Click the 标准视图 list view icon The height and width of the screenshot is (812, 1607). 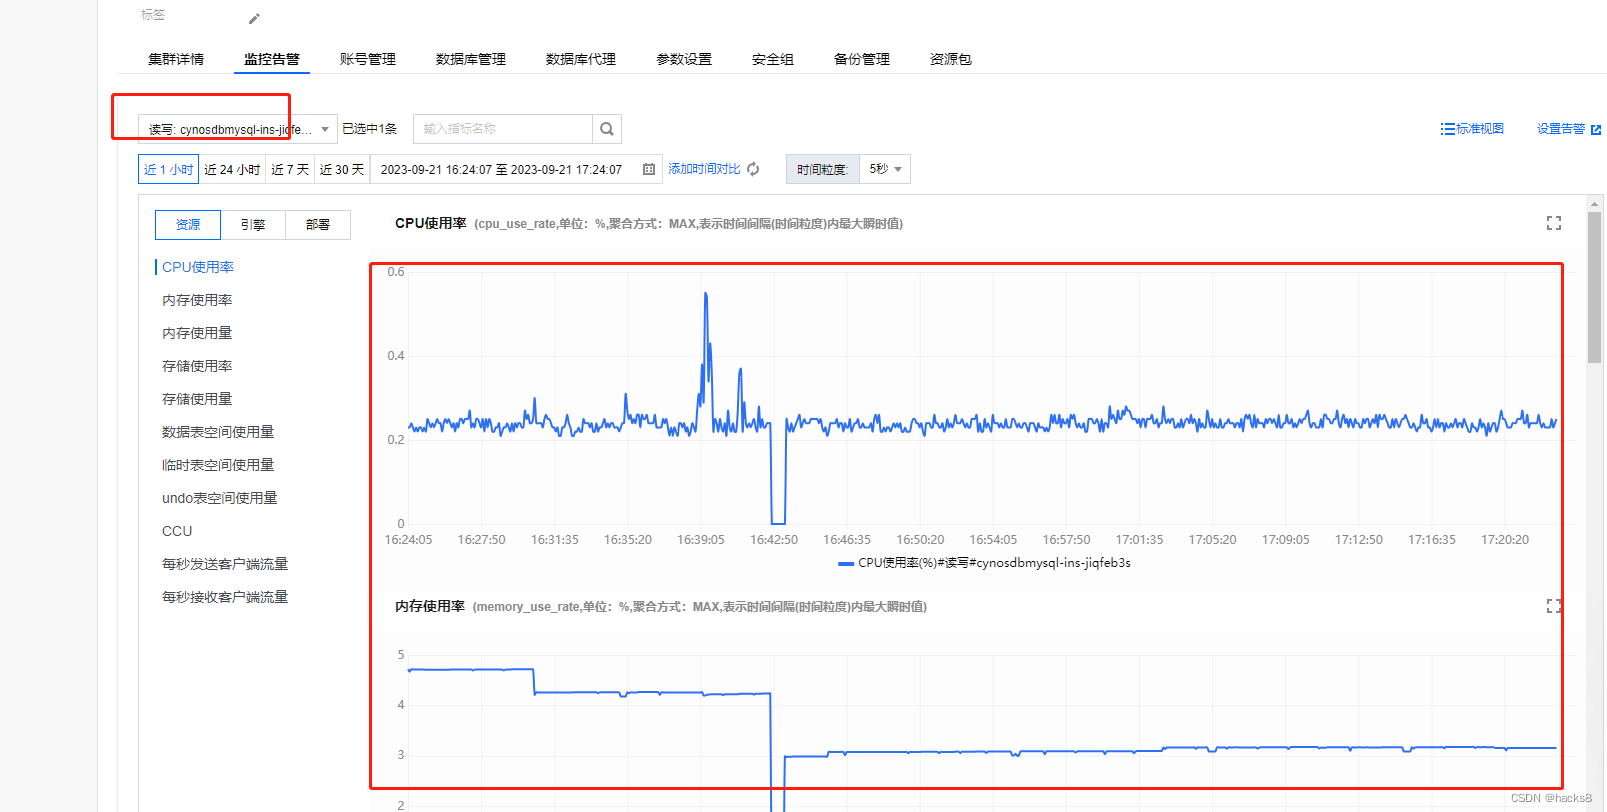(x=1447, y=129)
